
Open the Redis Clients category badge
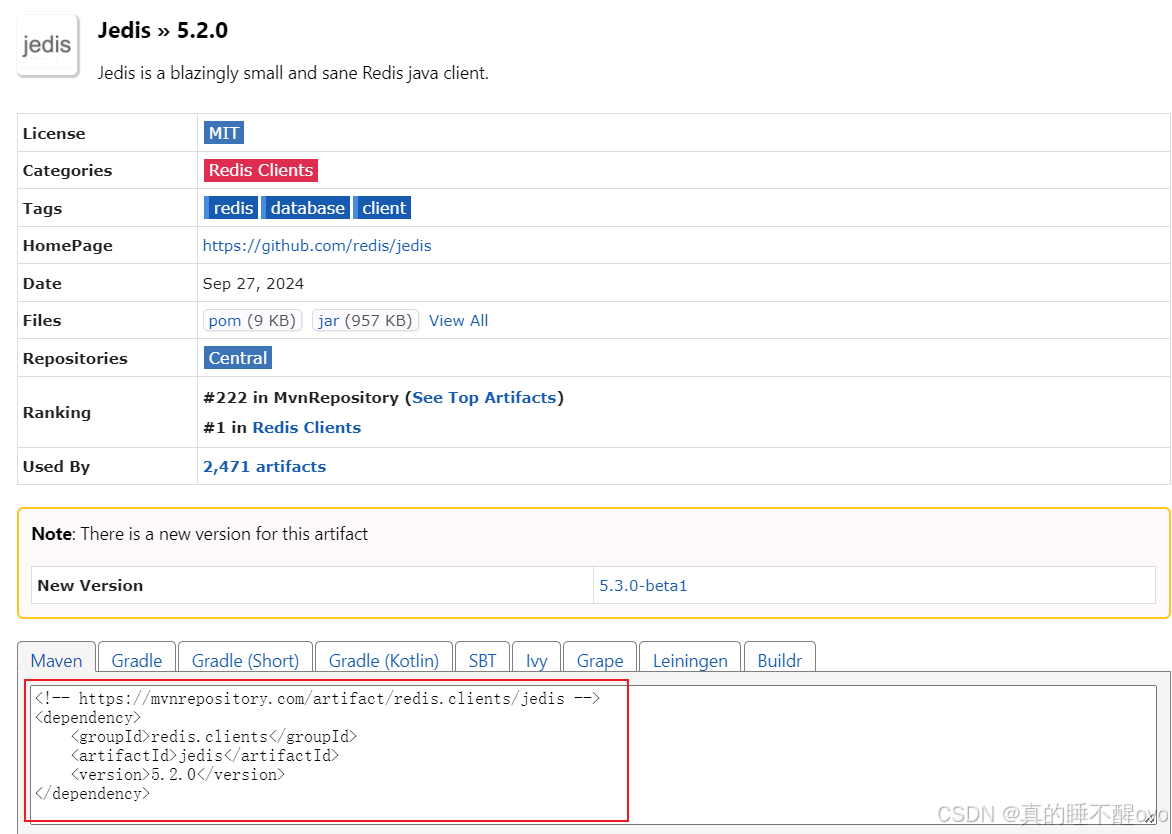tap(261, 170)
